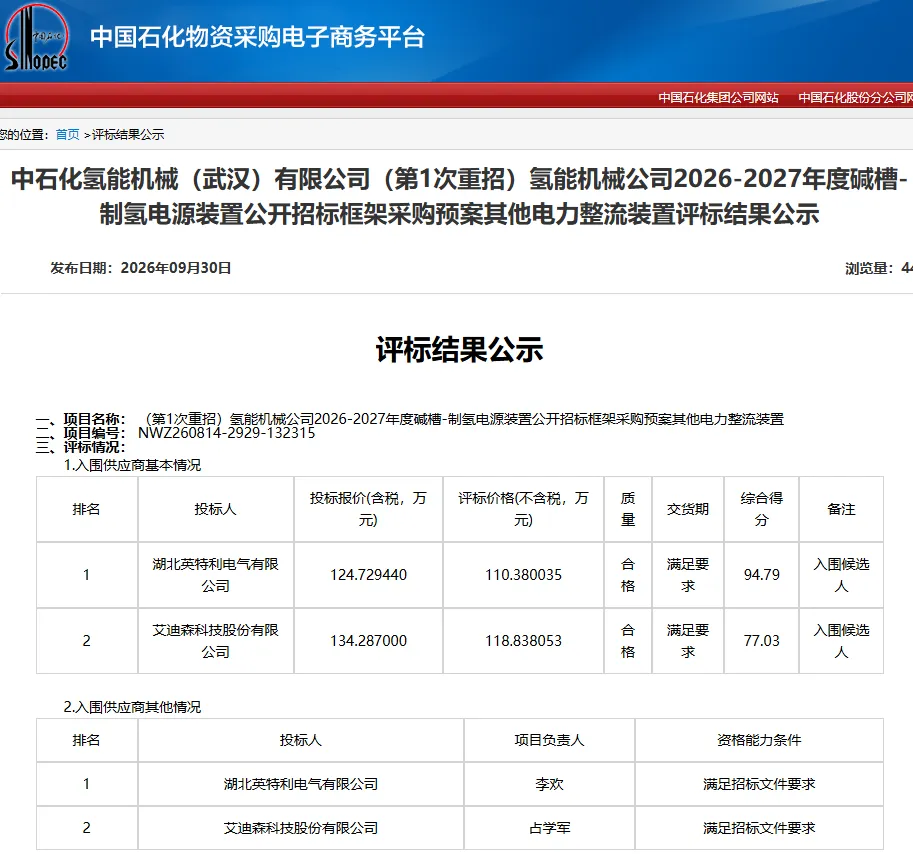This screenshot has height=854, width=913.
Task: Click the 备注 column header
Action: tap(841, 509)
